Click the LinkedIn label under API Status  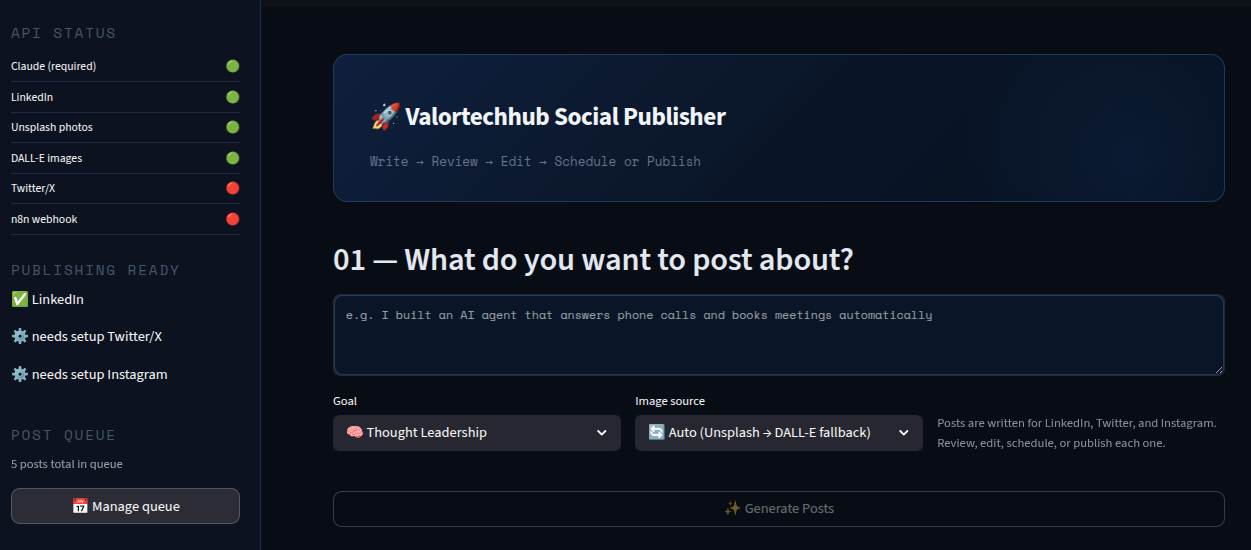[x=32, y=97]
